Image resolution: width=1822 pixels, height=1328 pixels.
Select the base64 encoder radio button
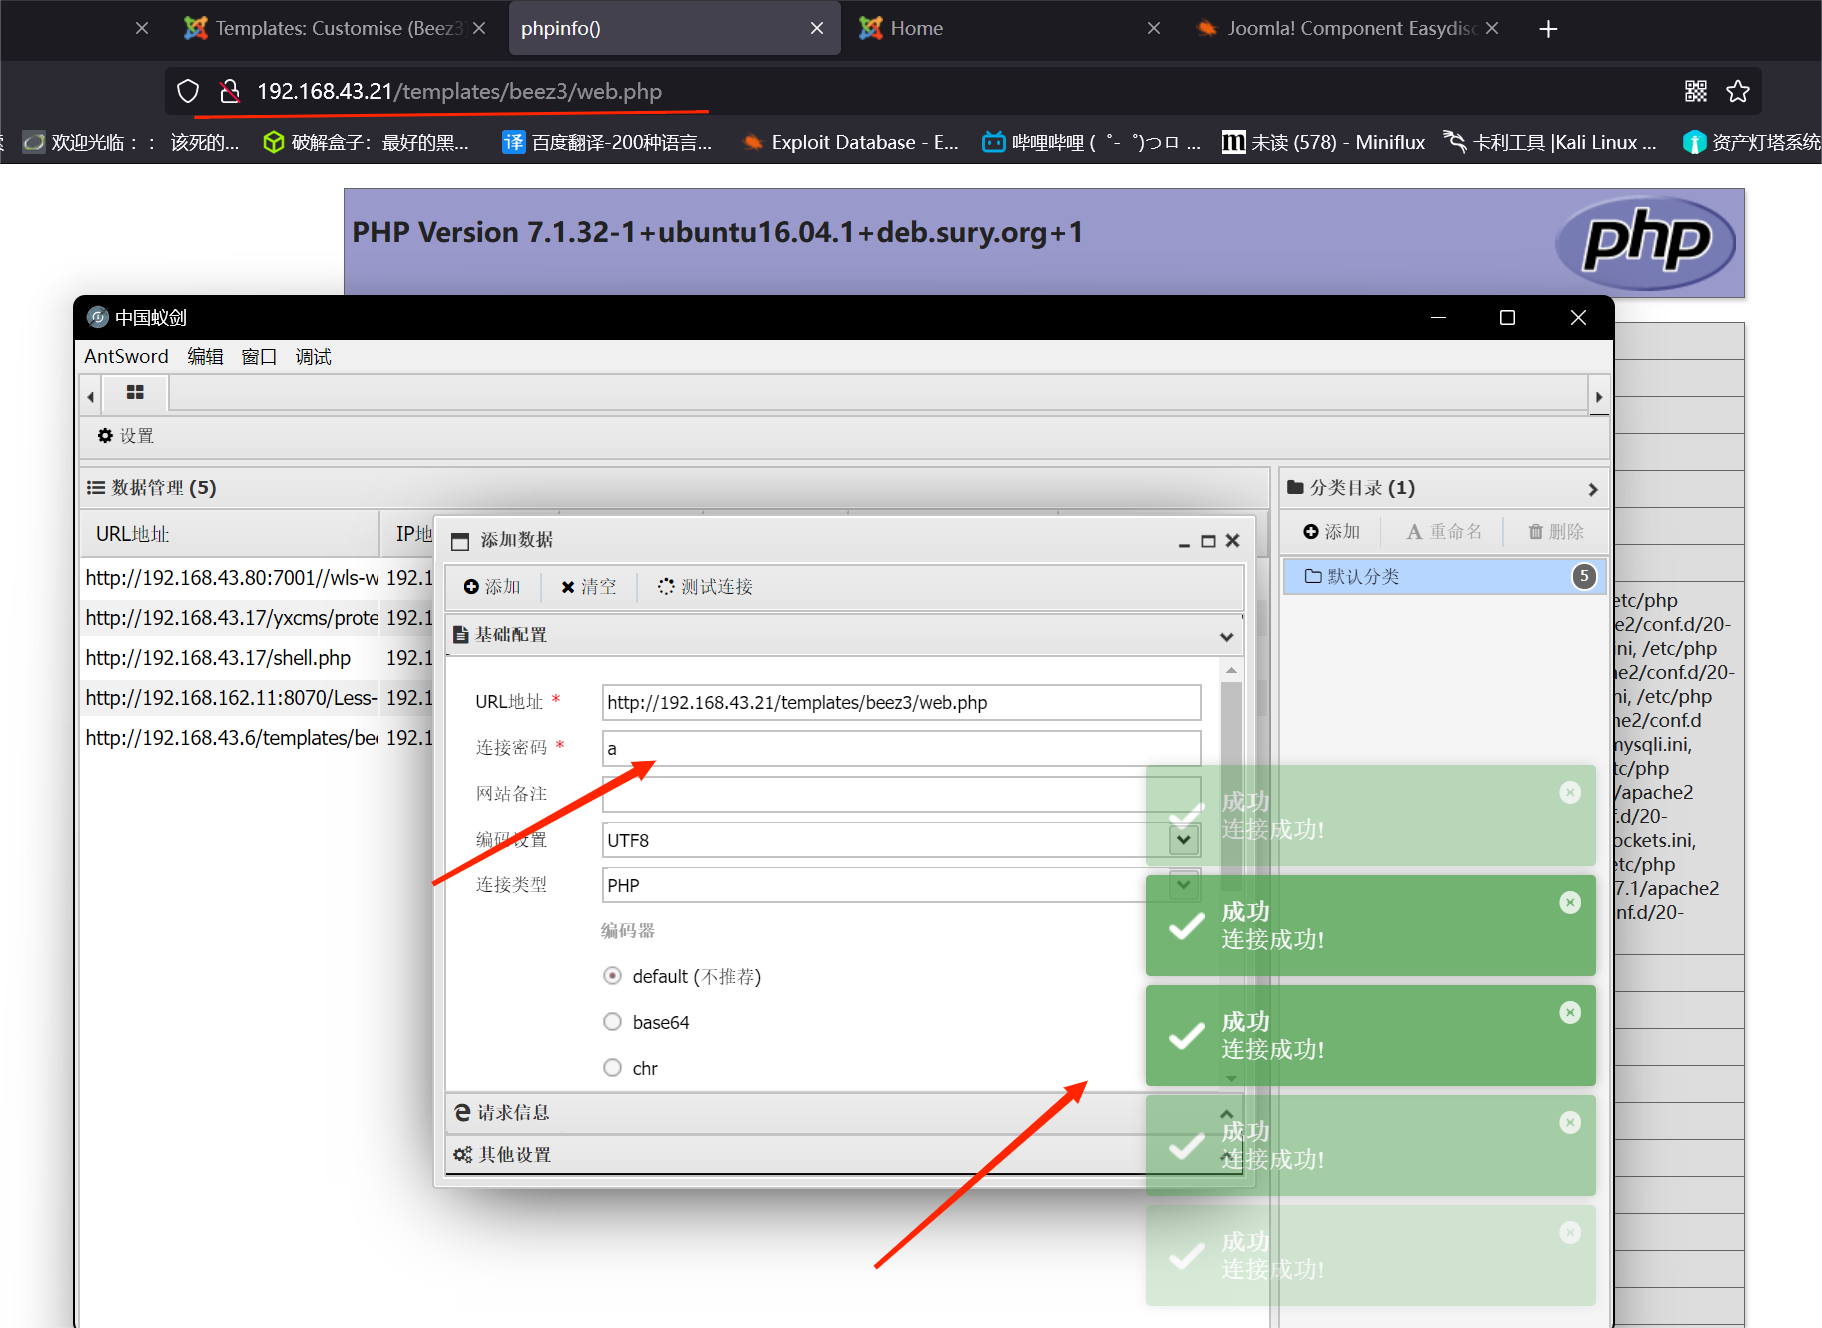point(613,1022)
